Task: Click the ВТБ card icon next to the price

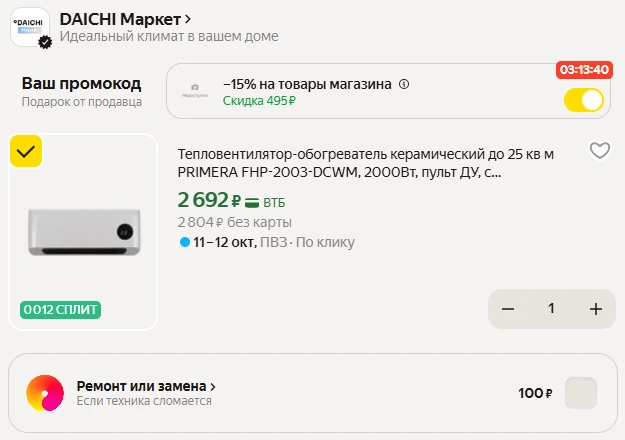Action: tap(252, 202)
